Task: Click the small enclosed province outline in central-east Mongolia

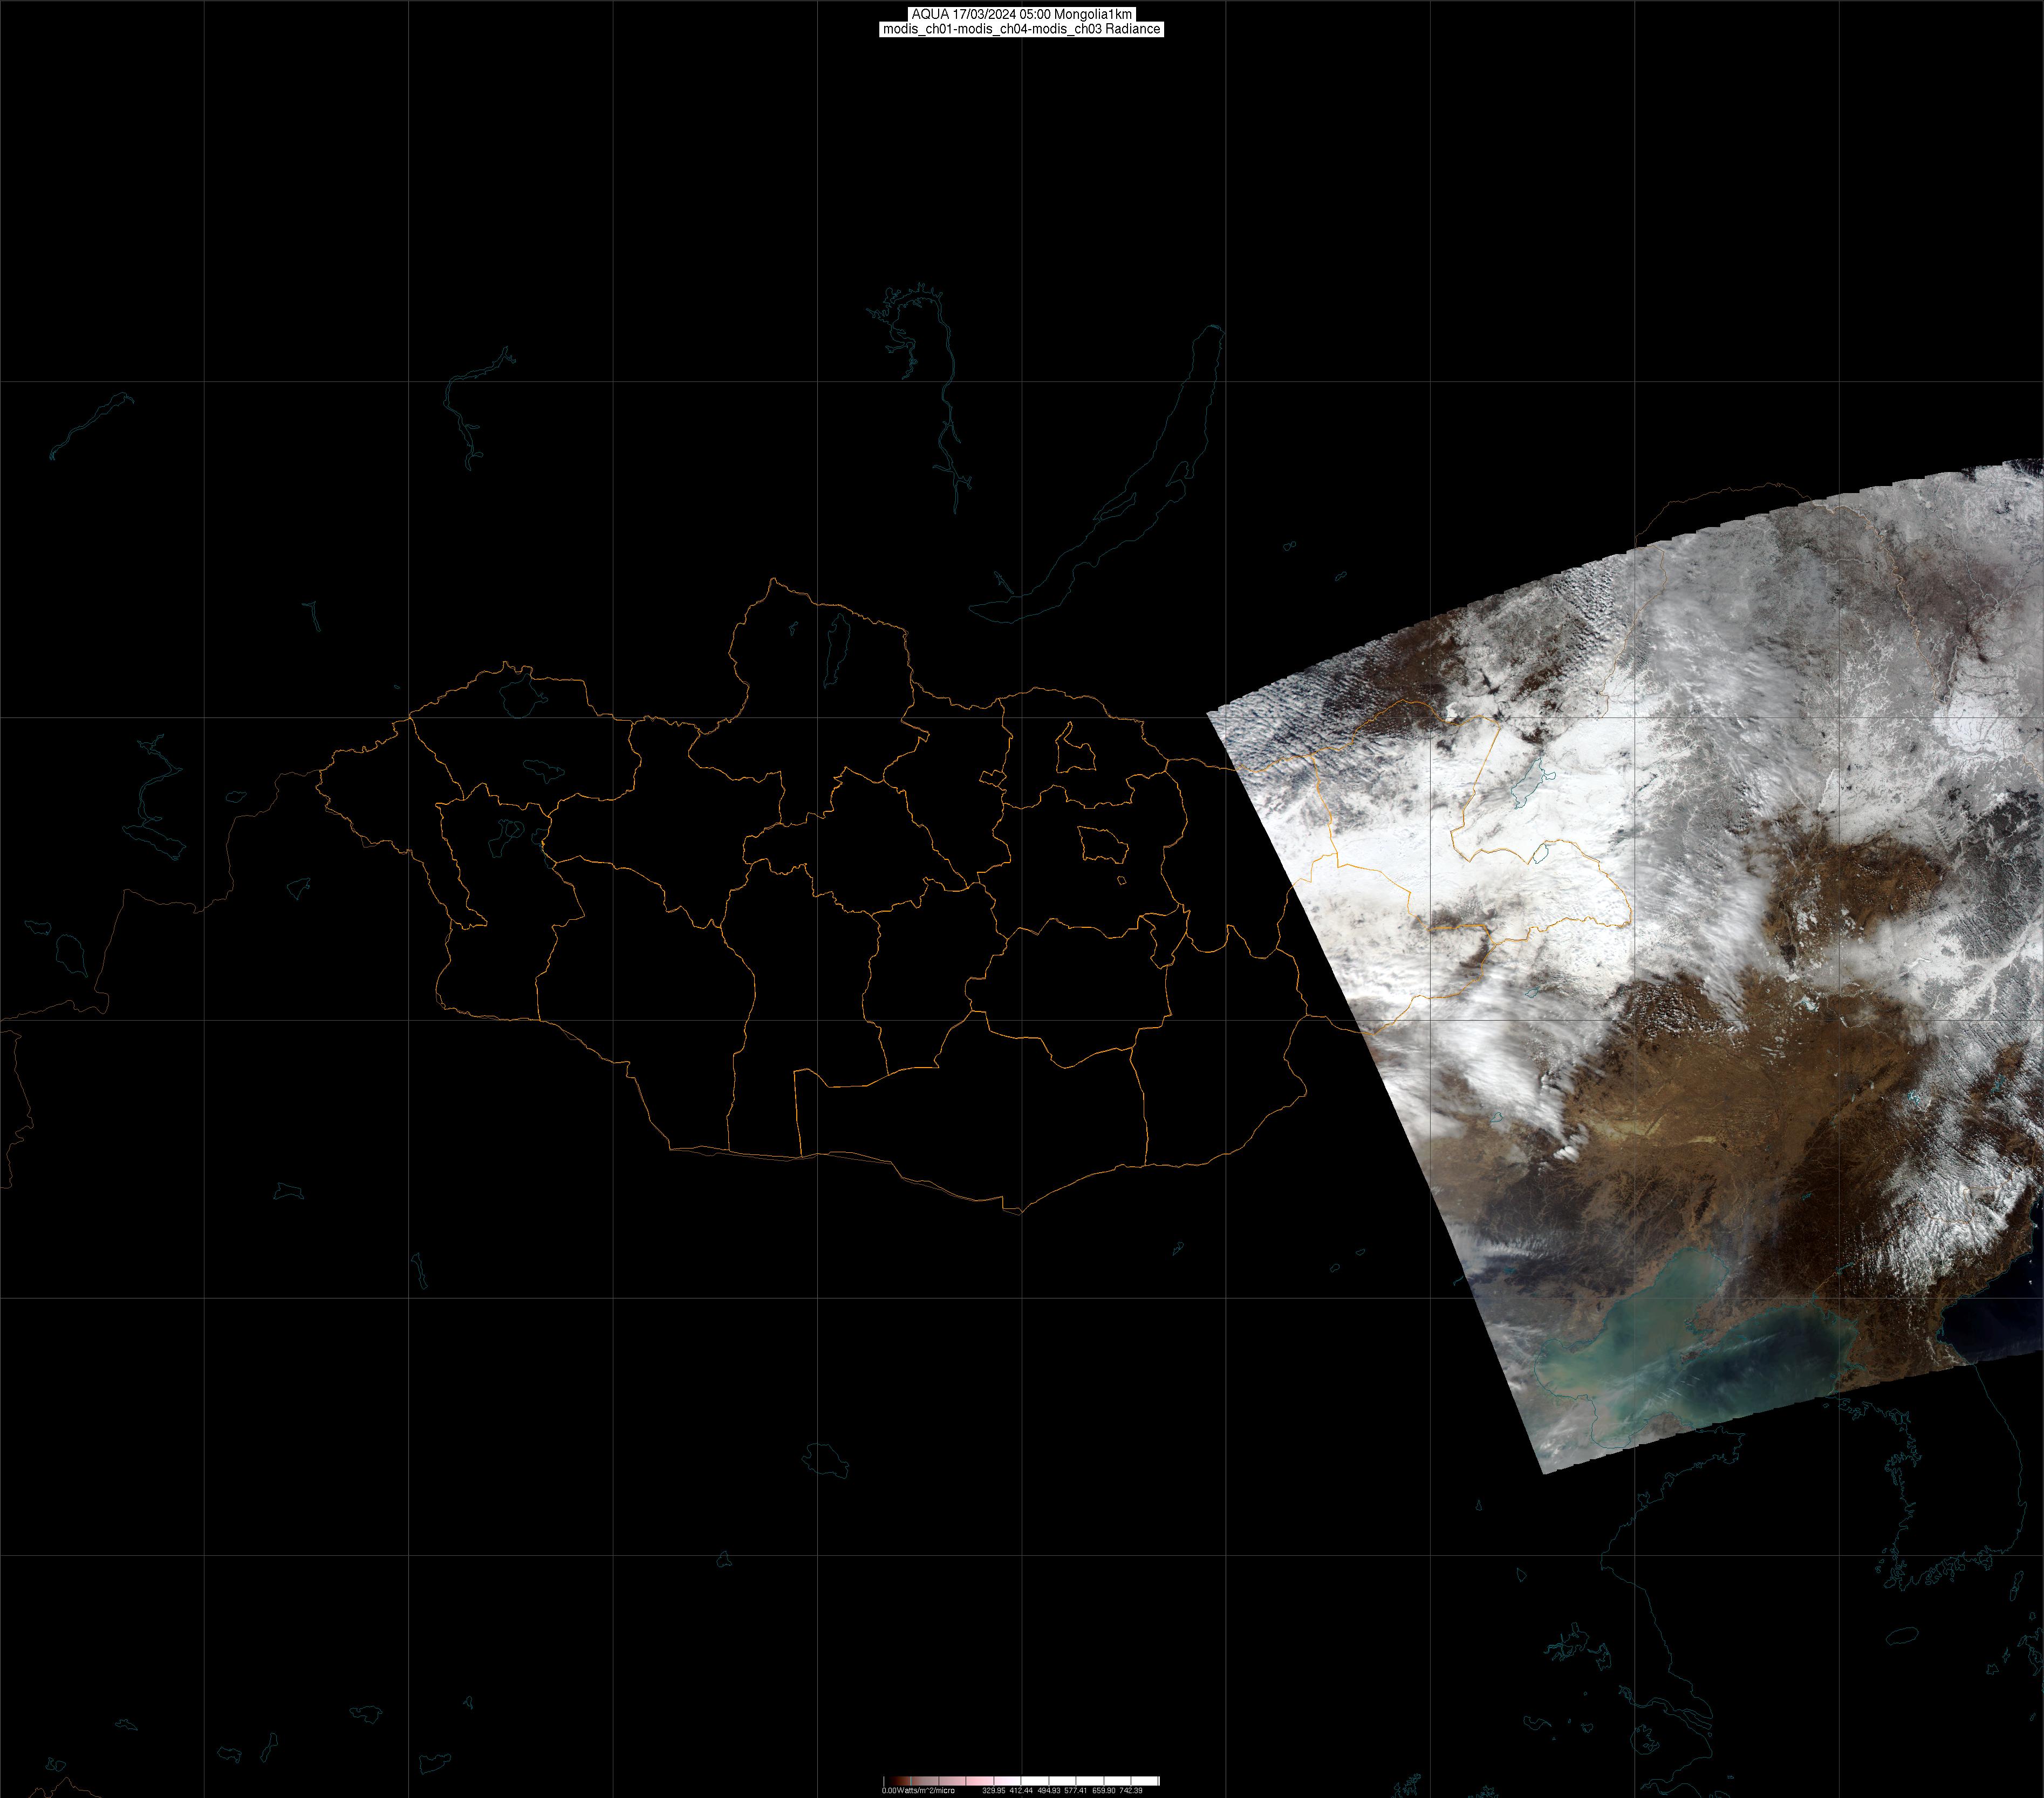Action: click(1103, 846)
